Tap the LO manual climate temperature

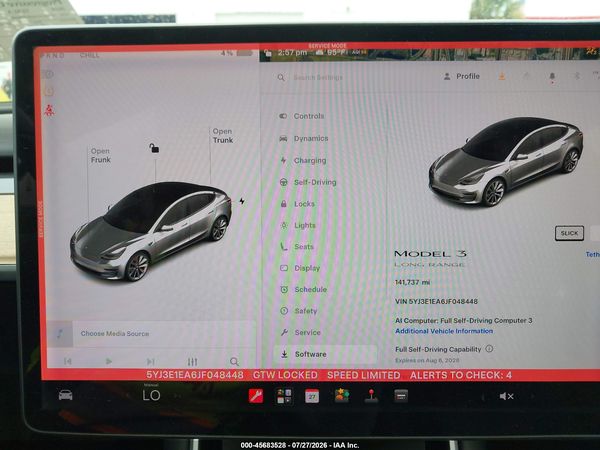151,395
